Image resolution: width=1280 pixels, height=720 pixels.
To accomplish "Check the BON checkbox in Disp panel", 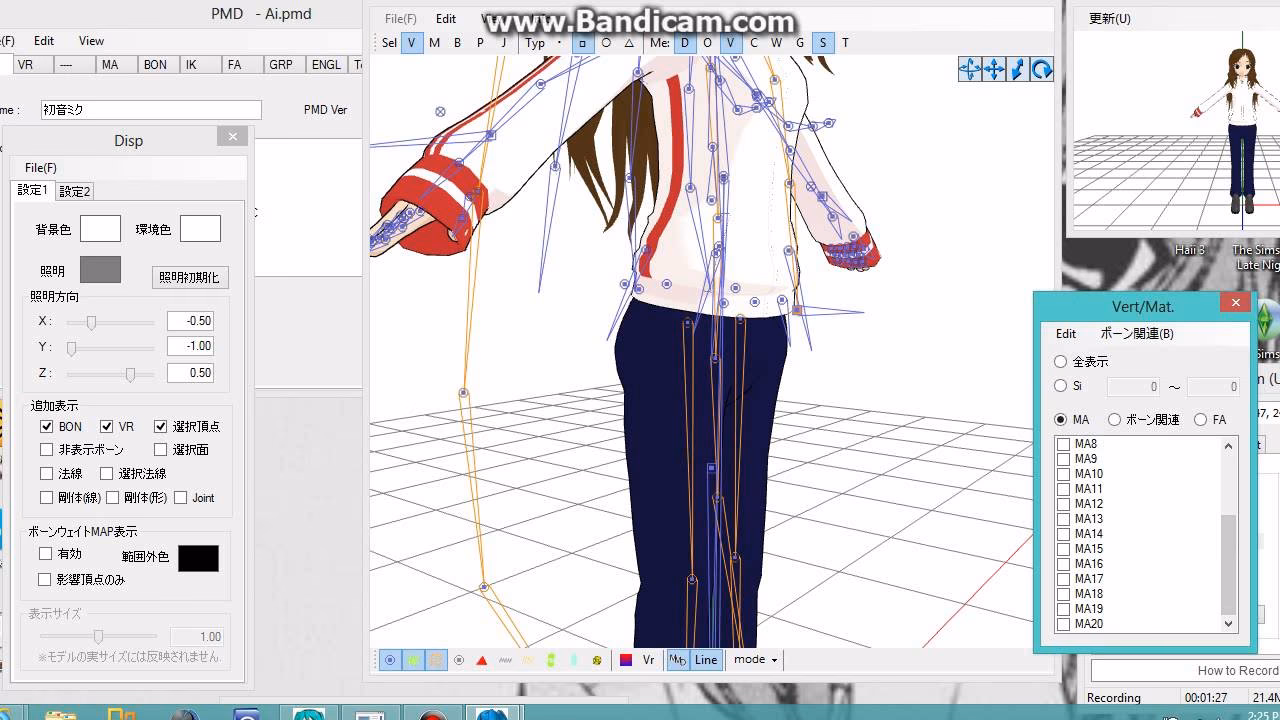I will [x=46, y=427].
